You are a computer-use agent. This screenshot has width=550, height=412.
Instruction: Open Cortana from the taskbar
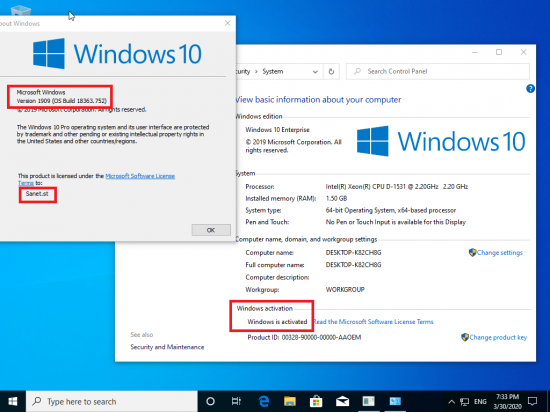(210, 401)
